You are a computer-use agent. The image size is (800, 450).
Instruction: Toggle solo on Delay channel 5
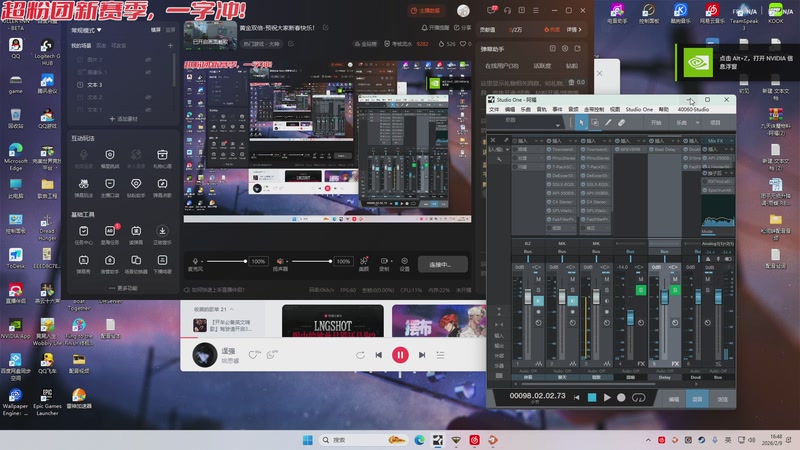(674, 290)
